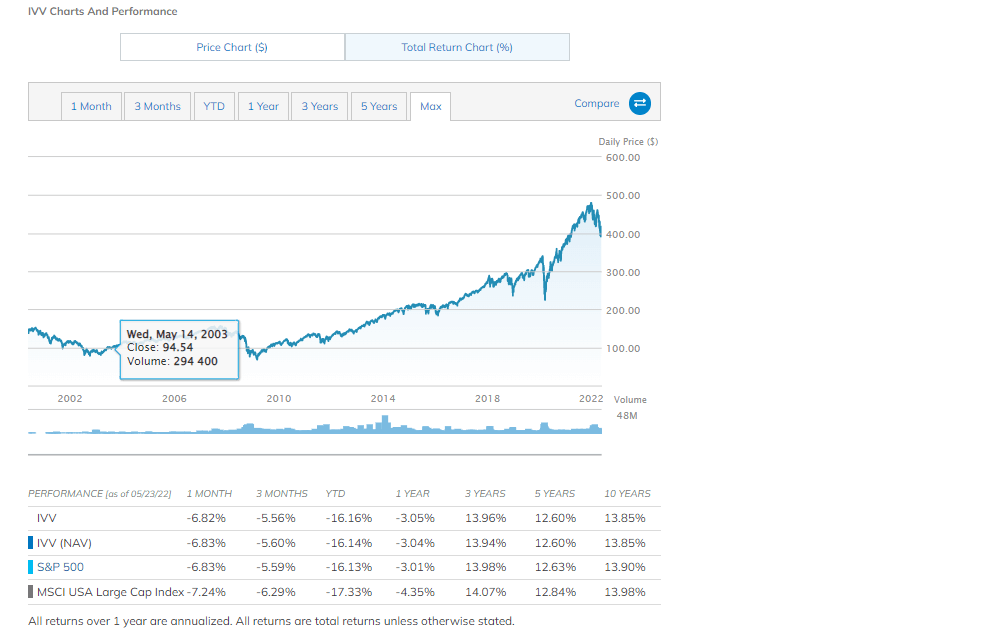Click the Daily Price ($) axis title
The width and height of the screenshot is (1002, 633).
coord(628,142)
